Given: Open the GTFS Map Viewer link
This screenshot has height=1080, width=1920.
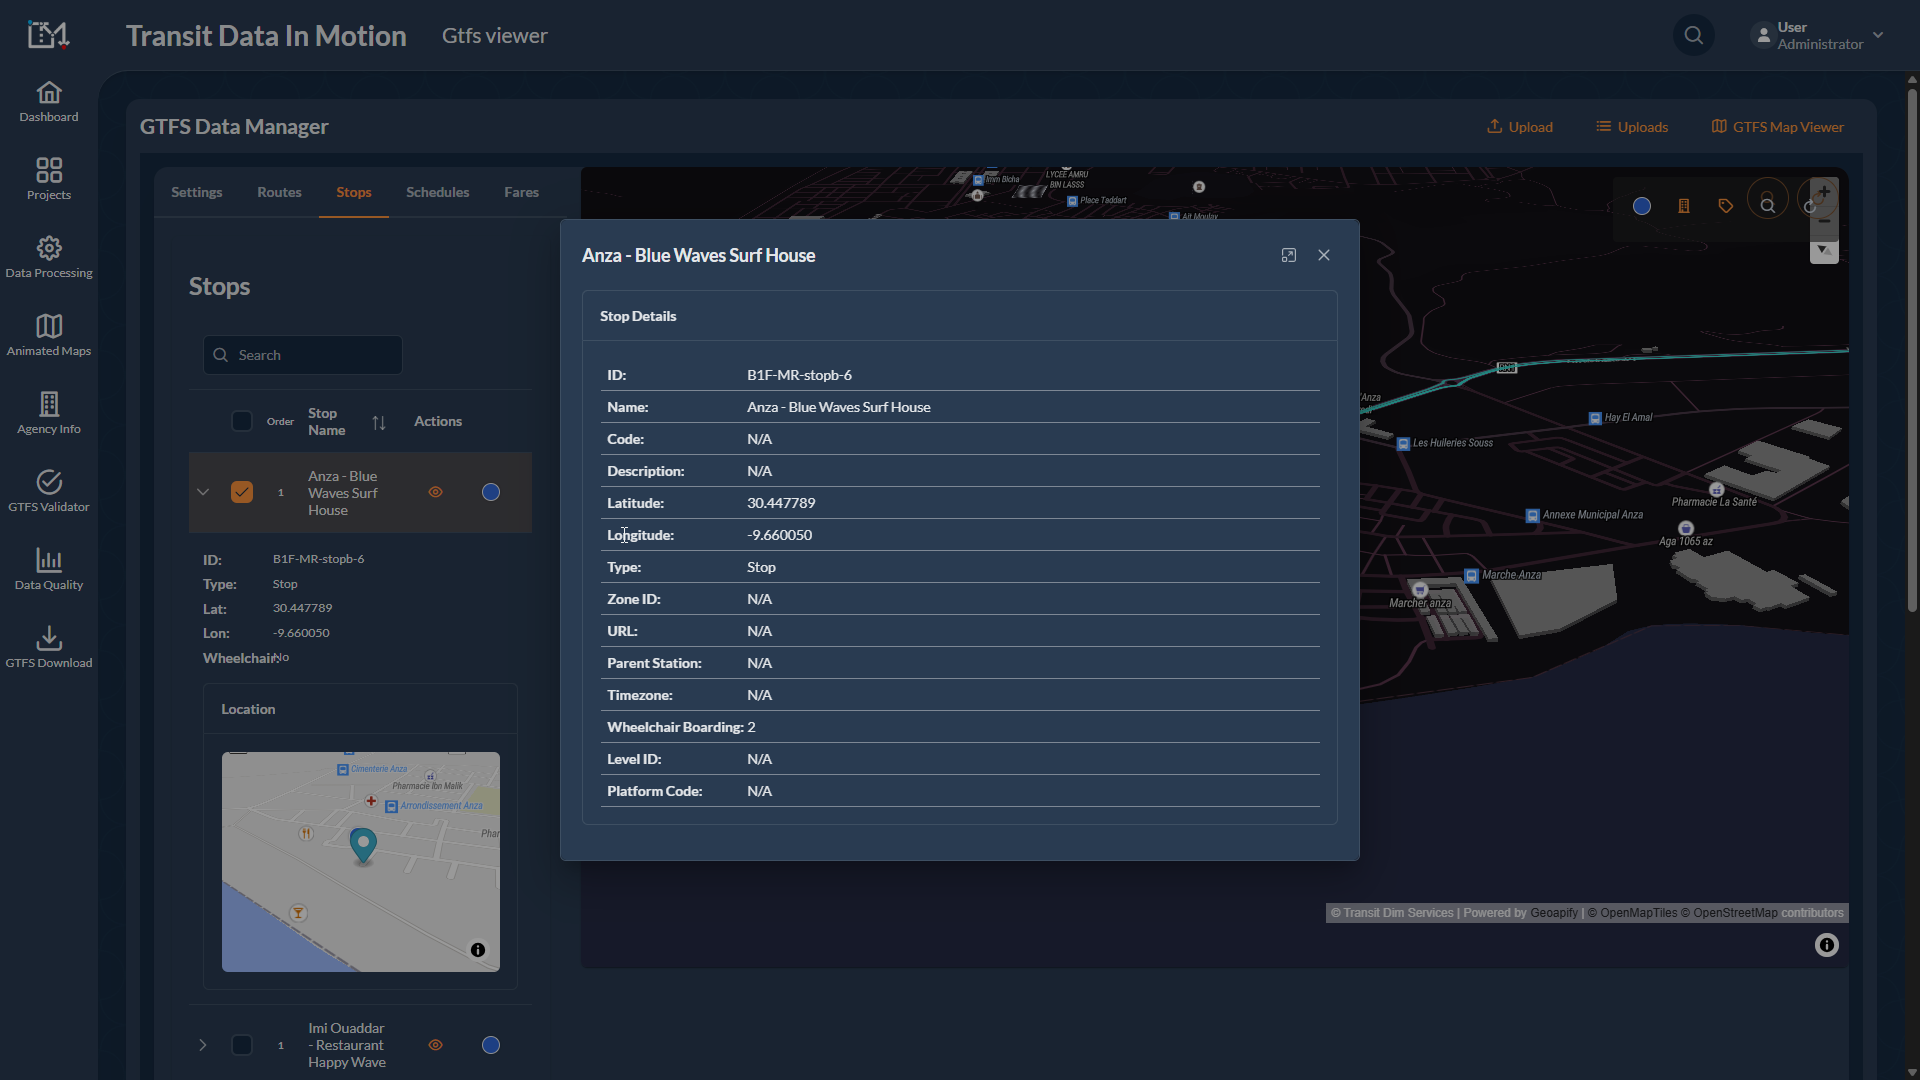Looking at the screenshot, I should click(1778, 127).
